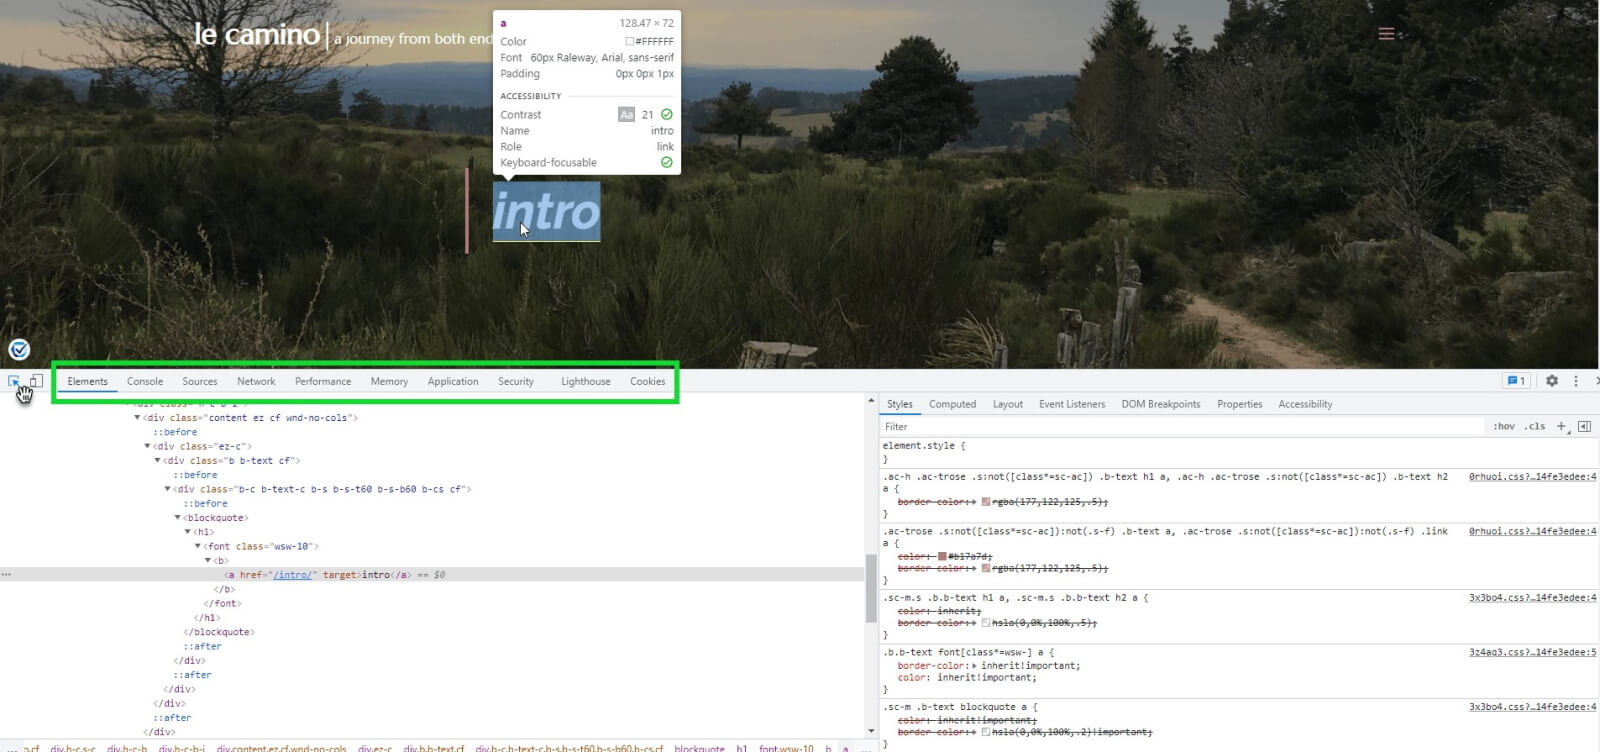Click the blue checkmark badge on the page

(x=19, y=349)
